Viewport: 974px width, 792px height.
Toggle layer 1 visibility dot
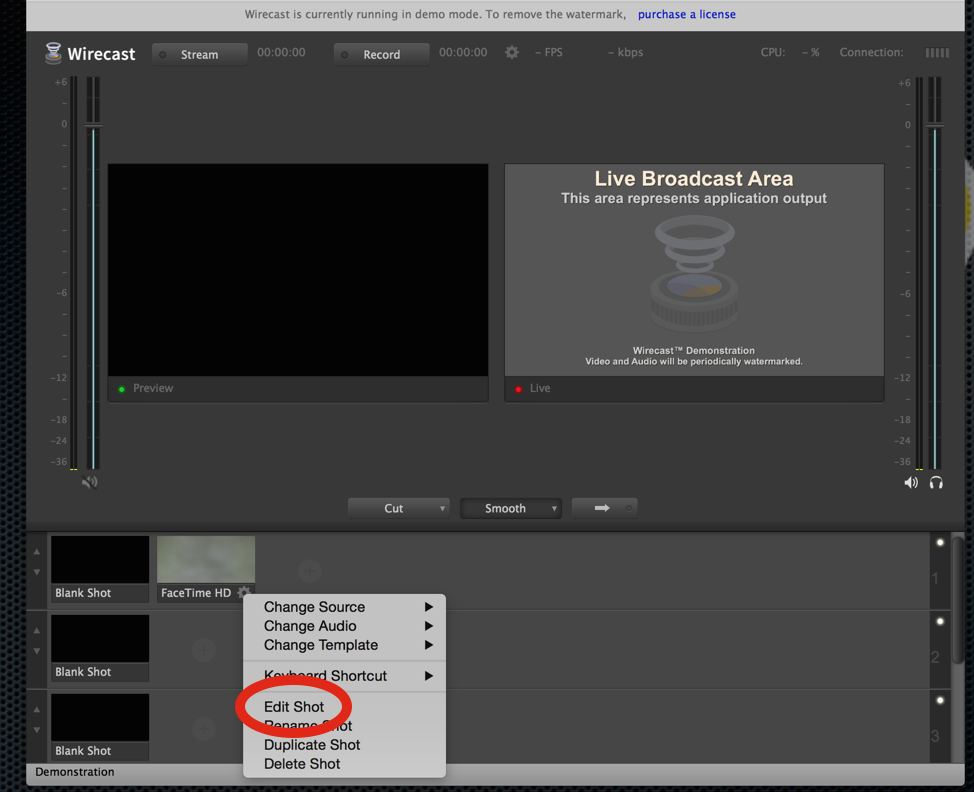[940, 542]
